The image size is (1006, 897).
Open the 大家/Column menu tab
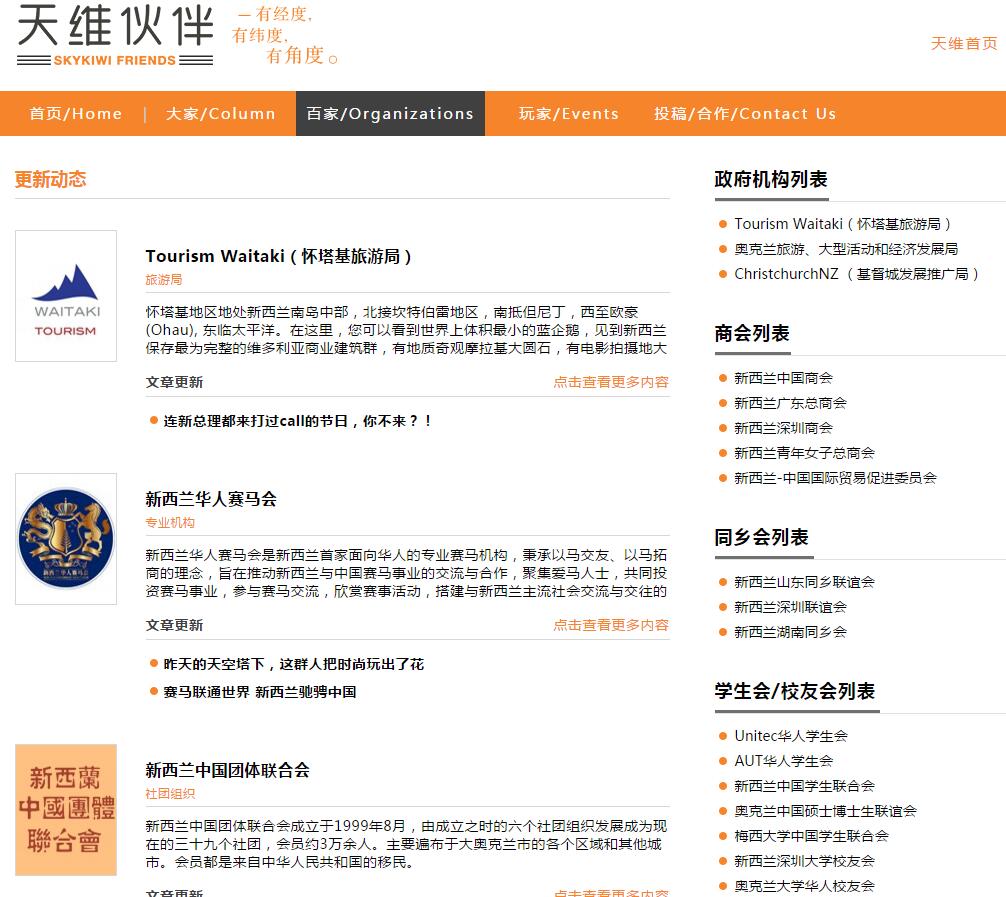tap(220, 114)
